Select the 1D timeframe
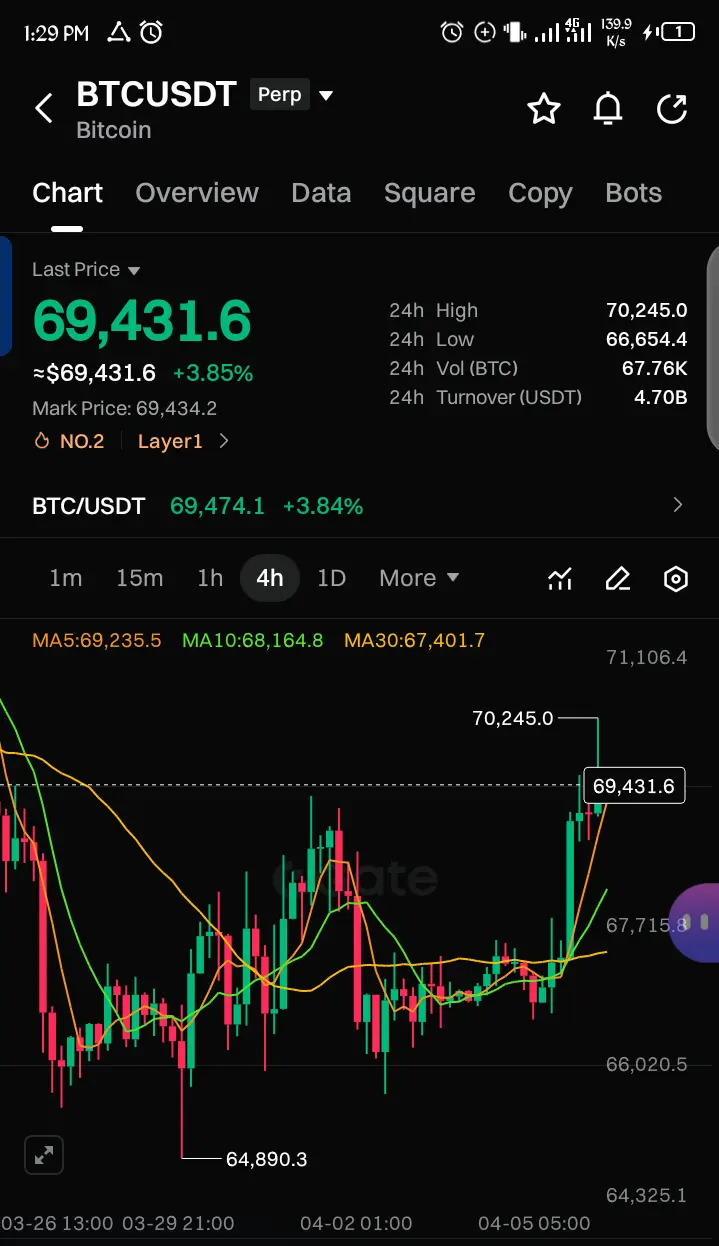The image size is (719, 1246). pyautogui.click(x=331, y=578)
